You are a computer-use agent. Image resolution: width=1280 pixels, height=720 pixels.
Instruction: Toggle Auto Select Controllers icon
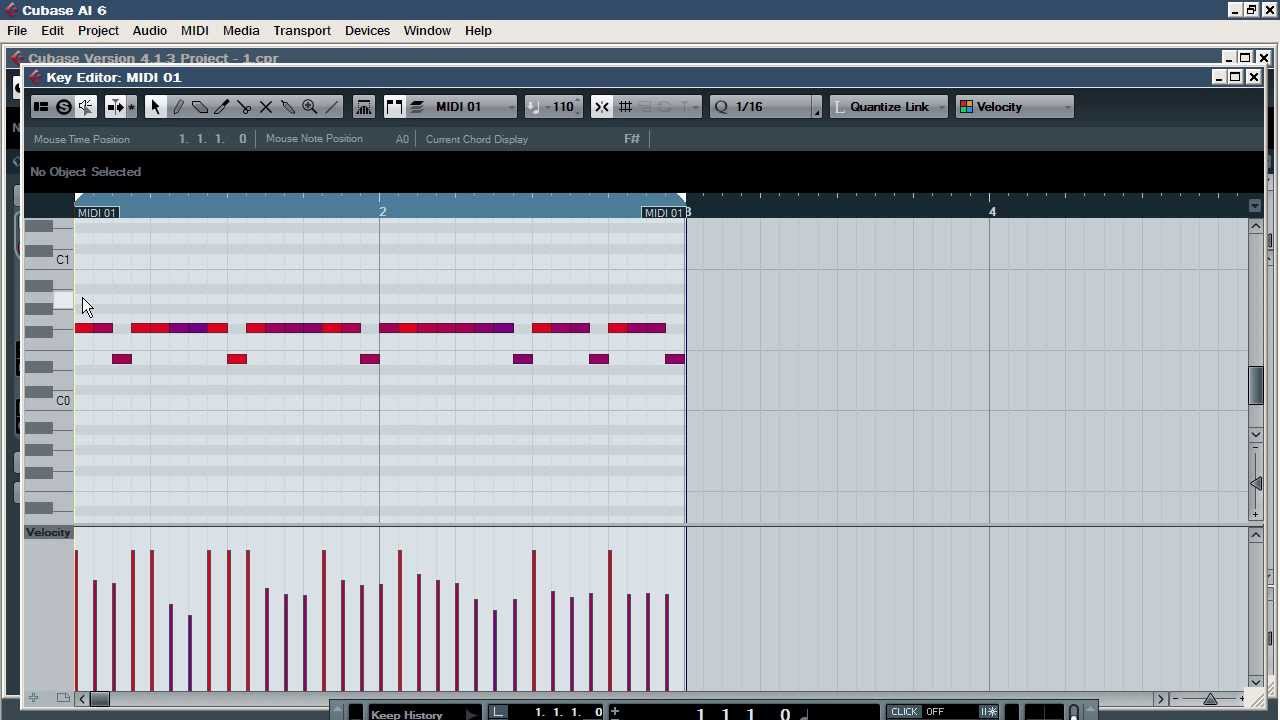click(364, 107)
